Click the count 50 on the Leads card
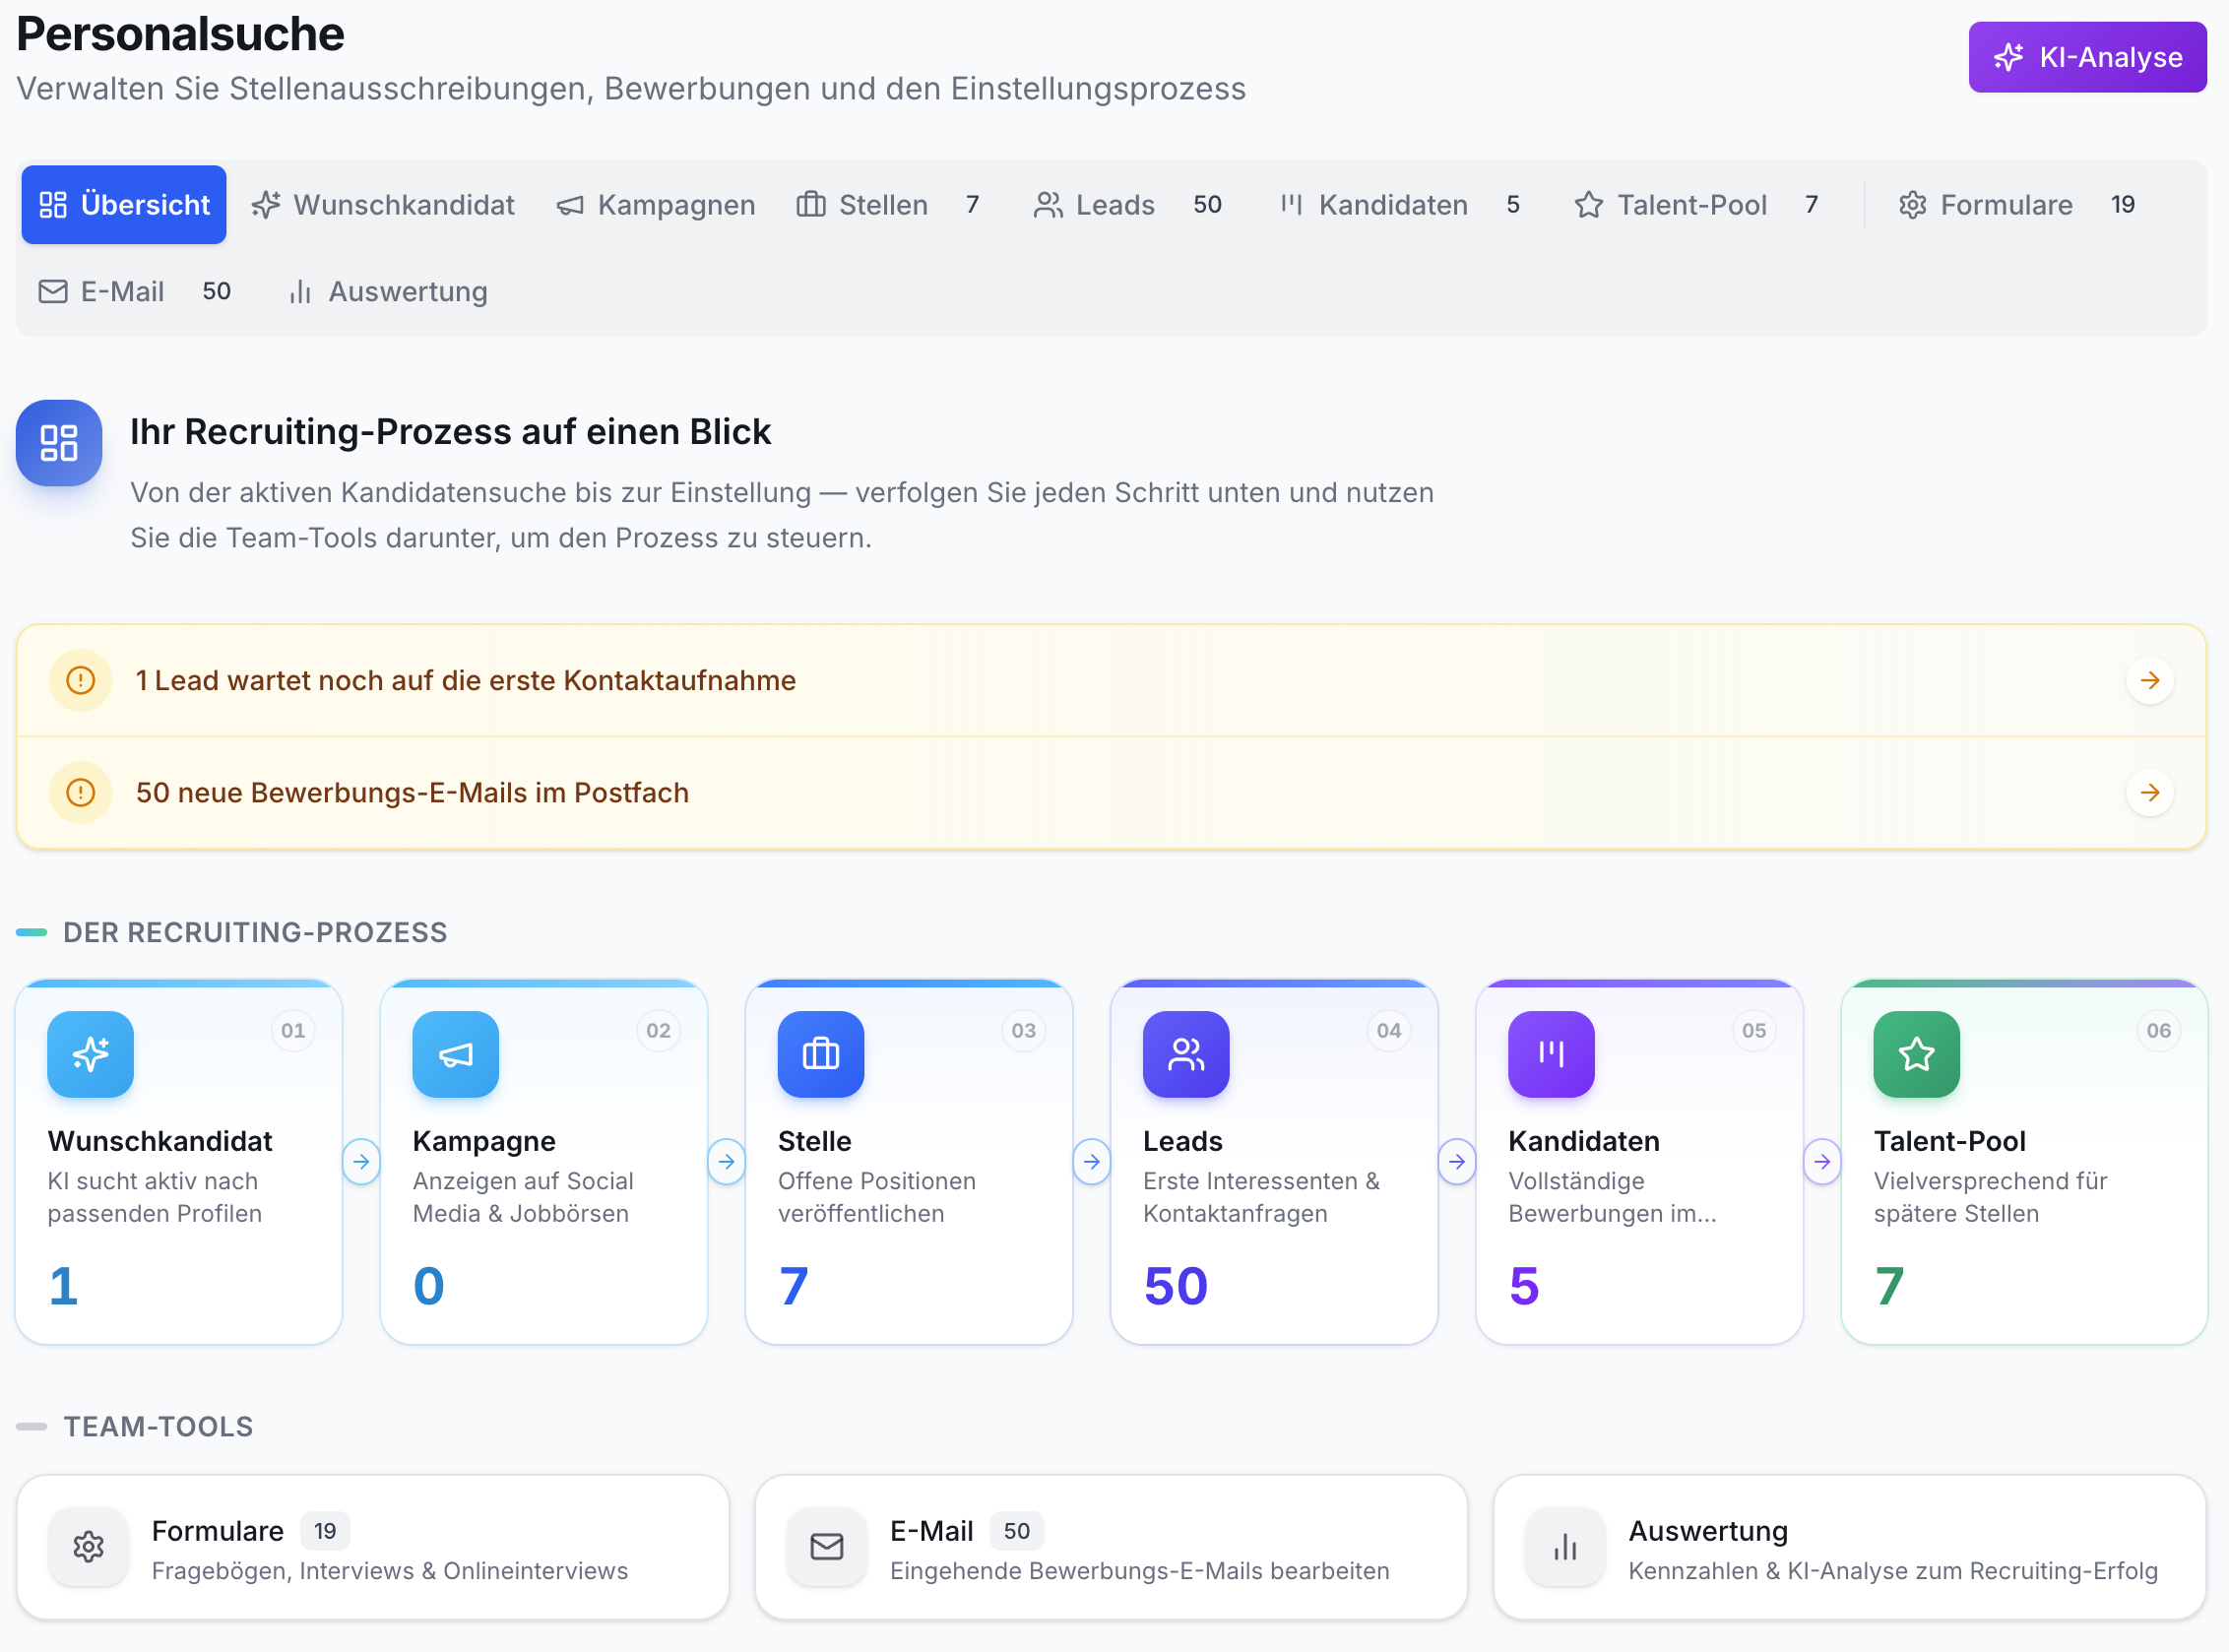 [x=1175, y=1285]
